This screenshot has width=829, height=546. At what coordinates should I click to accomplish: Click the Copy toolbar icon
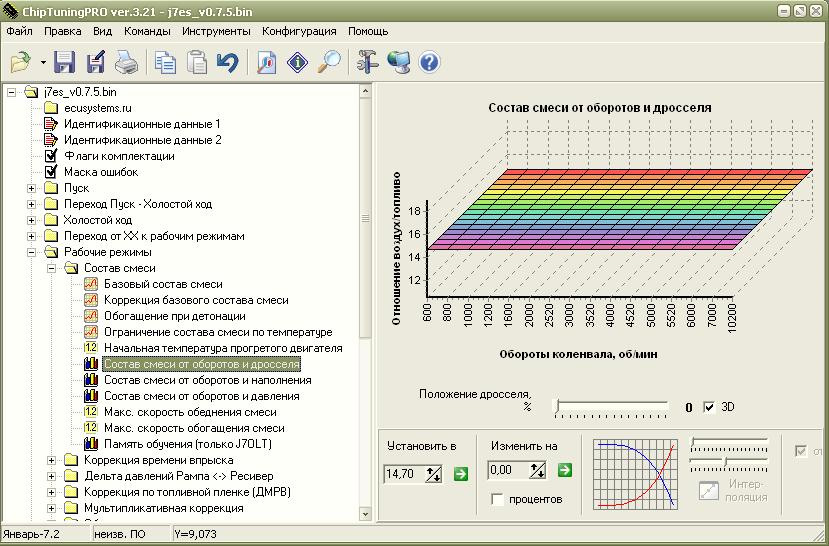point(165,63)
